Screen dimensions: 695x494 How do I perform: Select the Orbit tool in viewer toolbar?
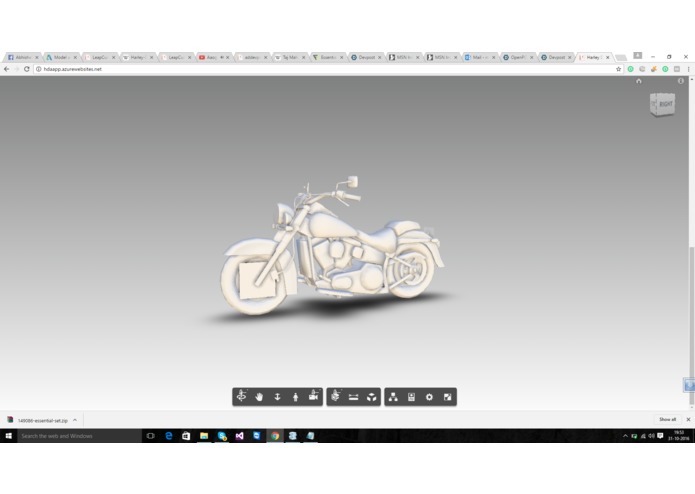241,397
